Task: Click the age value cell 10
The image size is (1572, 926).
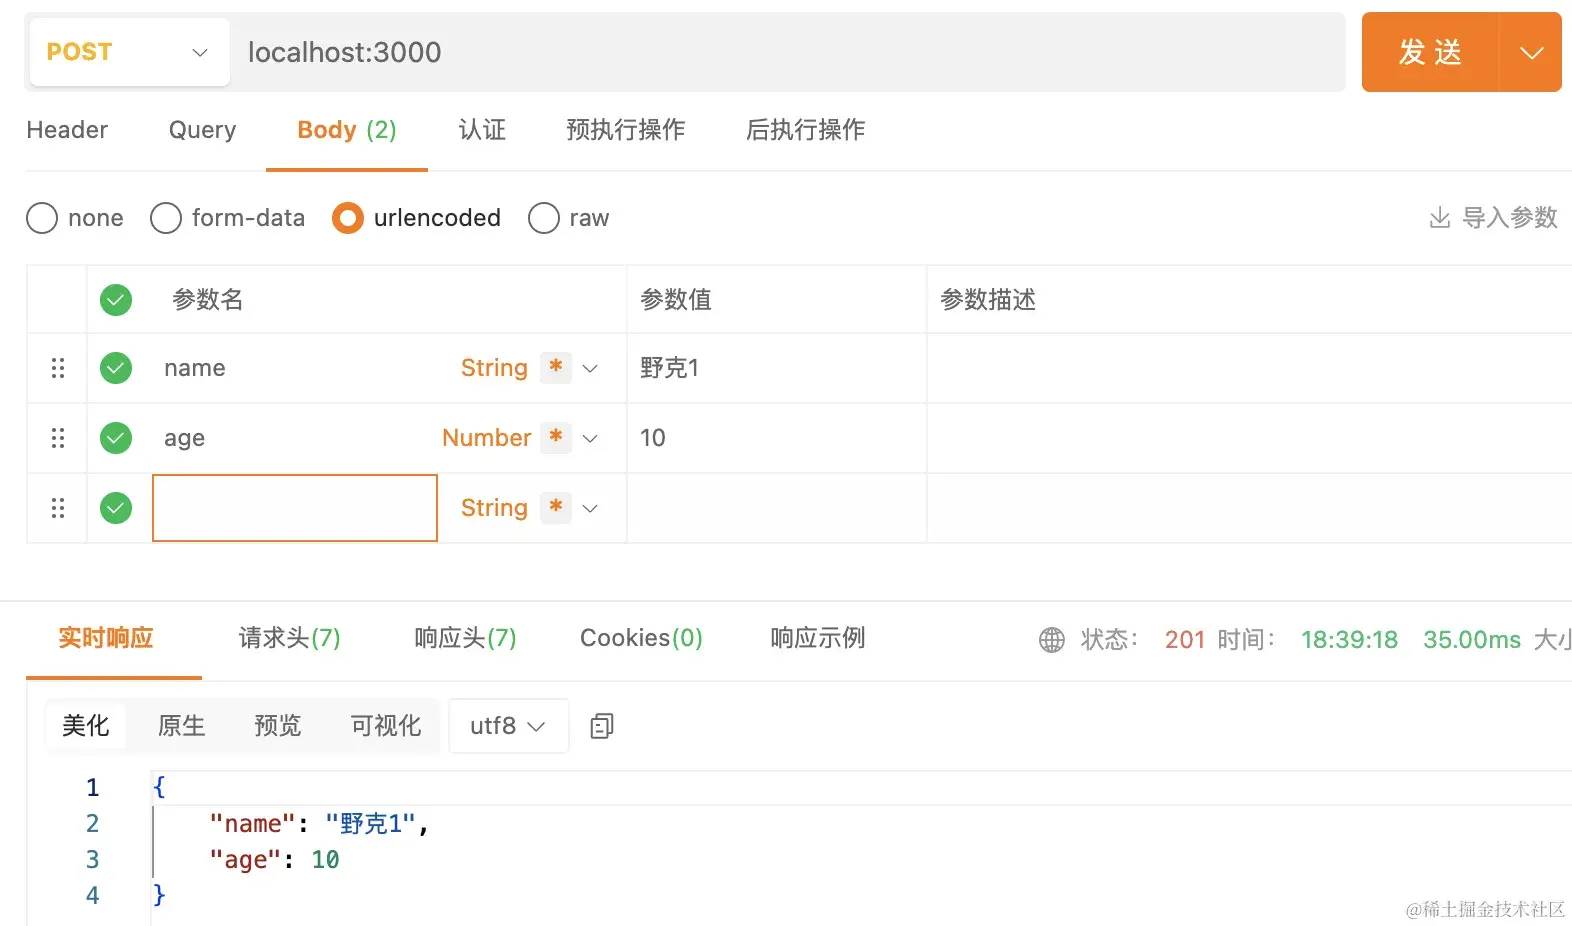Action: click(776, 438)
